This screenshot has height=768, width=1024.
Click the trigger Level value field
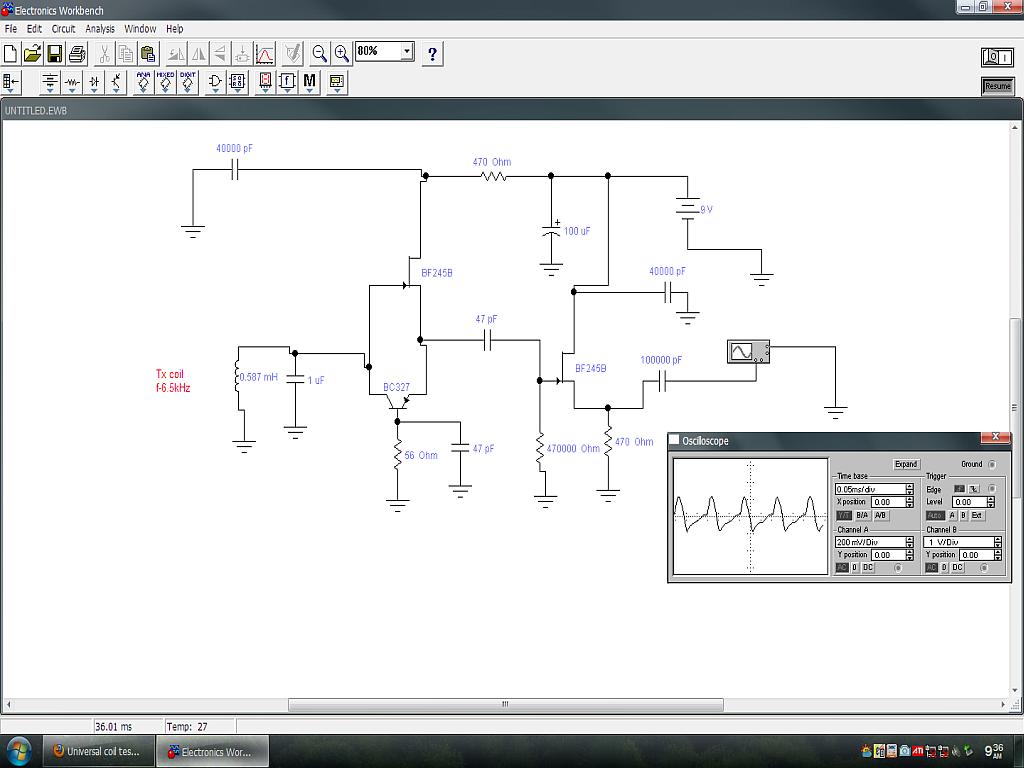969,502
